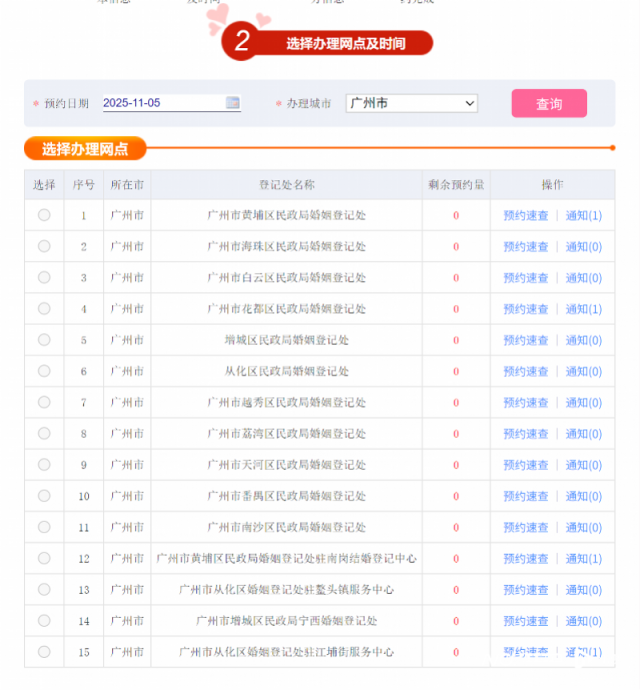Click 通知(0) link in row 9
The width and height of the screenshot is (640, 690).
click(583, 466)
